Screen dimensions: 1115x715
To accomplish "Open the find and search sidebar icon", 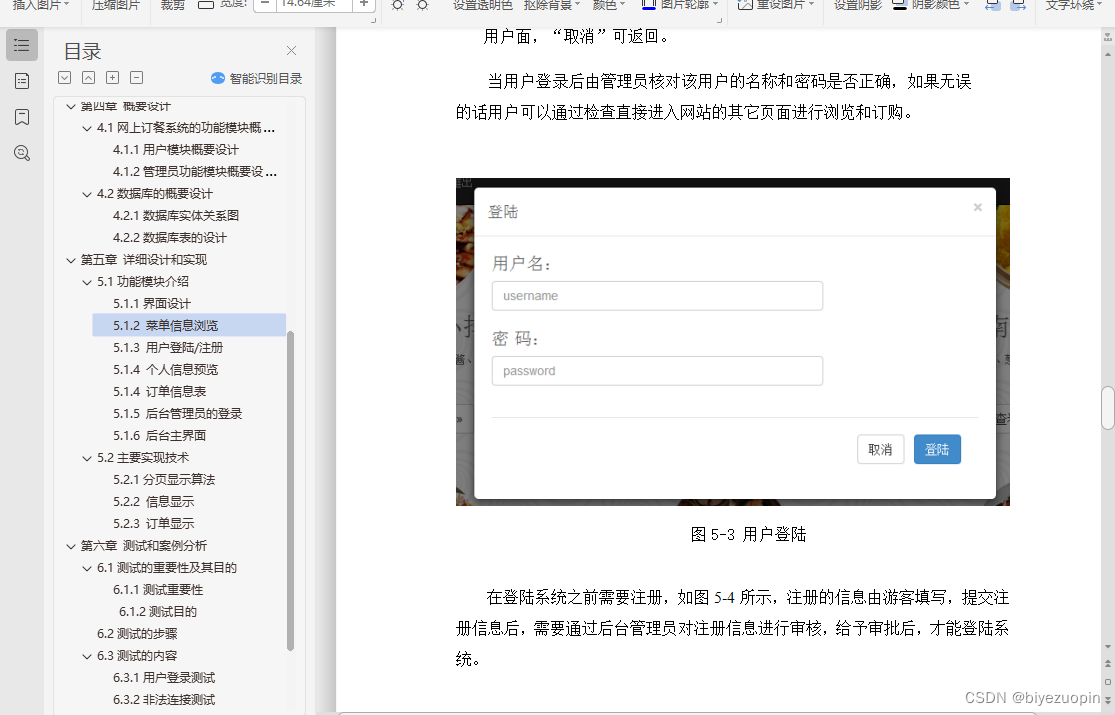I will click(22, 152).
